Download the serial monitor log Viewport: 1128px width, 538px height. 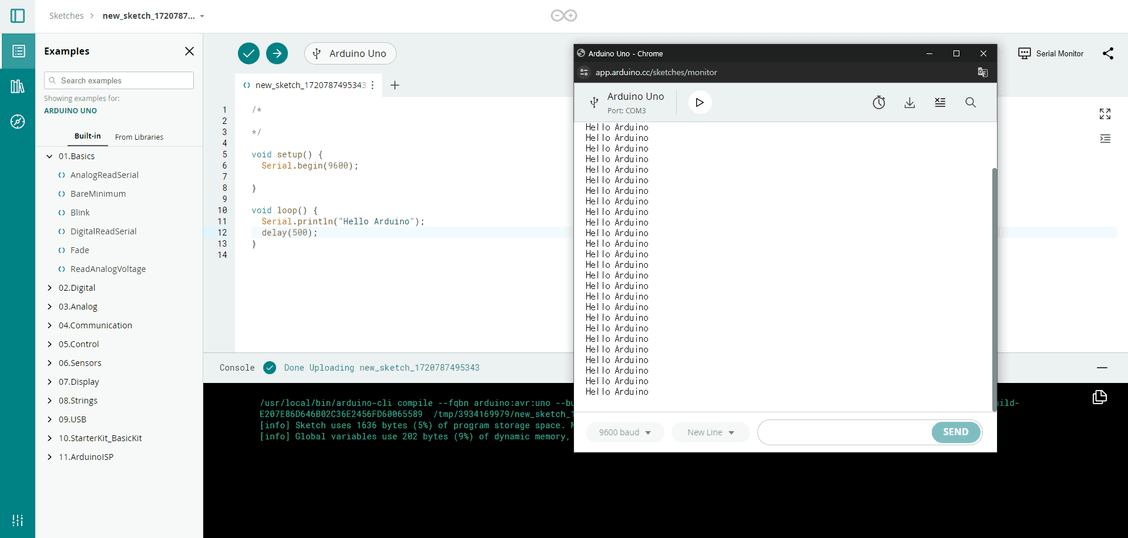point(909,102)
